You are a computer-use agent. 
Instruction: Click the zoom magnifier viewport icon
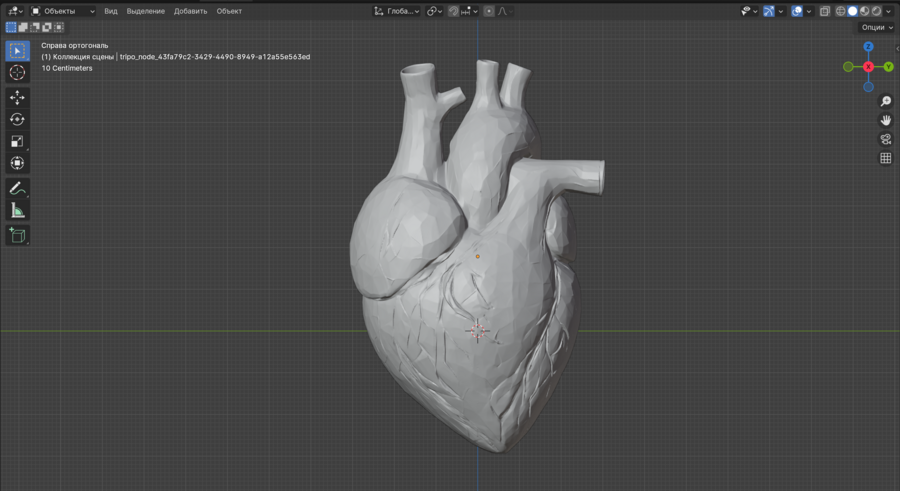click(x=885, y=102)
